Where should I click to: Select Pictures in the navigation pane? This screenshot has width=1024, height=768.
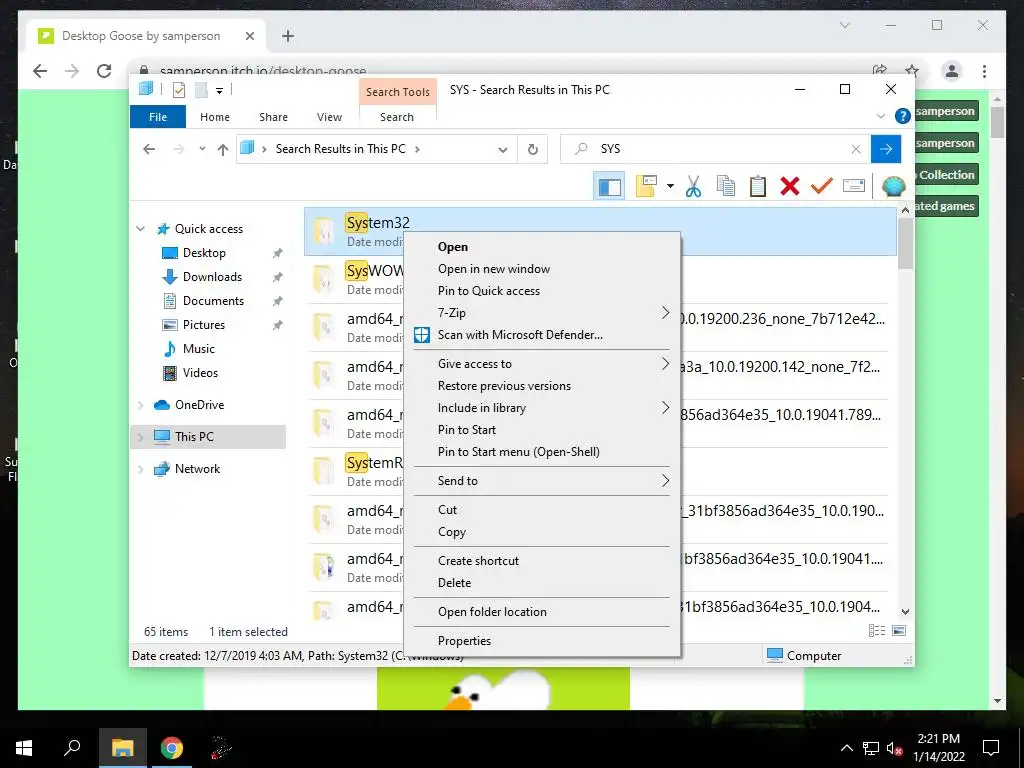[x=203, y=325]
